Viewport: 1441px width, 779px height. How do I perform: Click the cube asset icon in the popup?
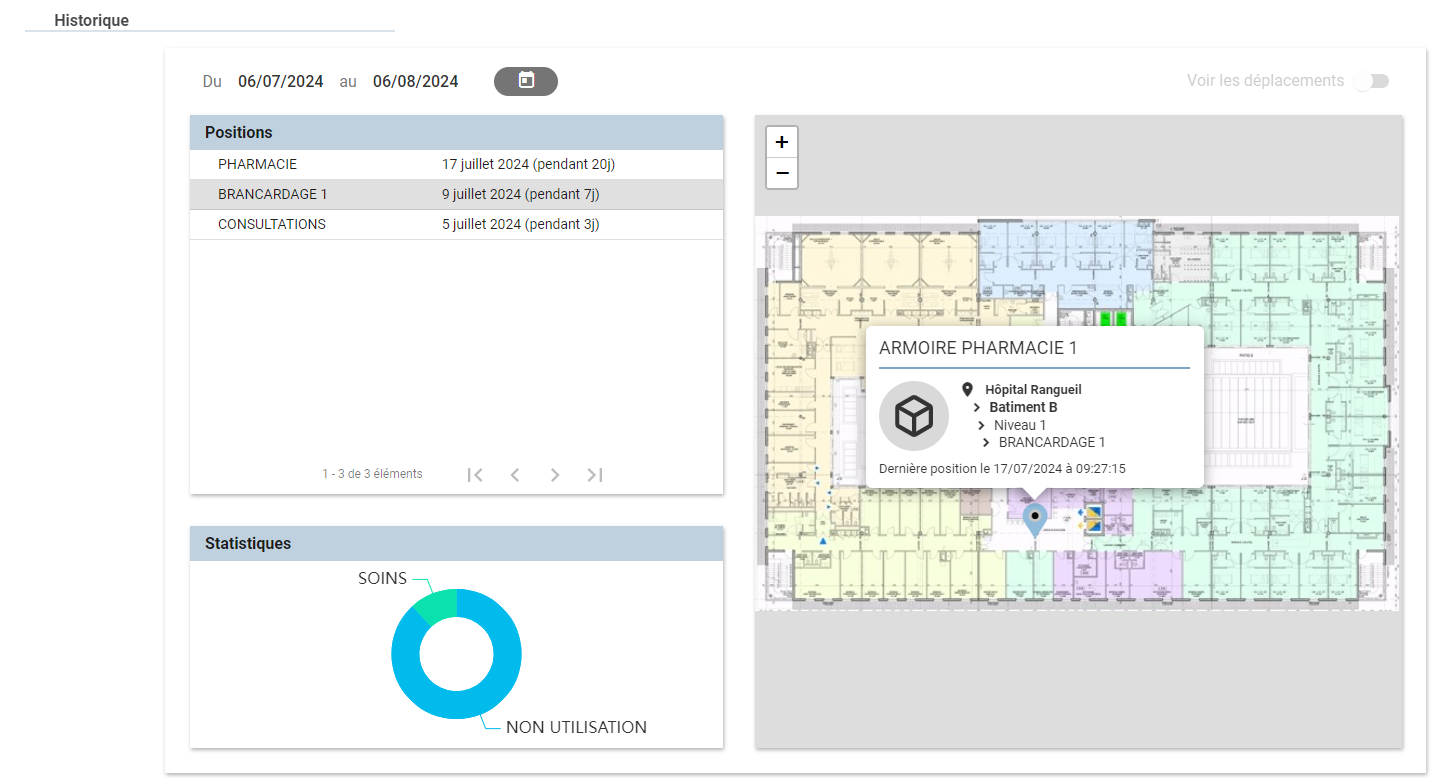point(914,416)
